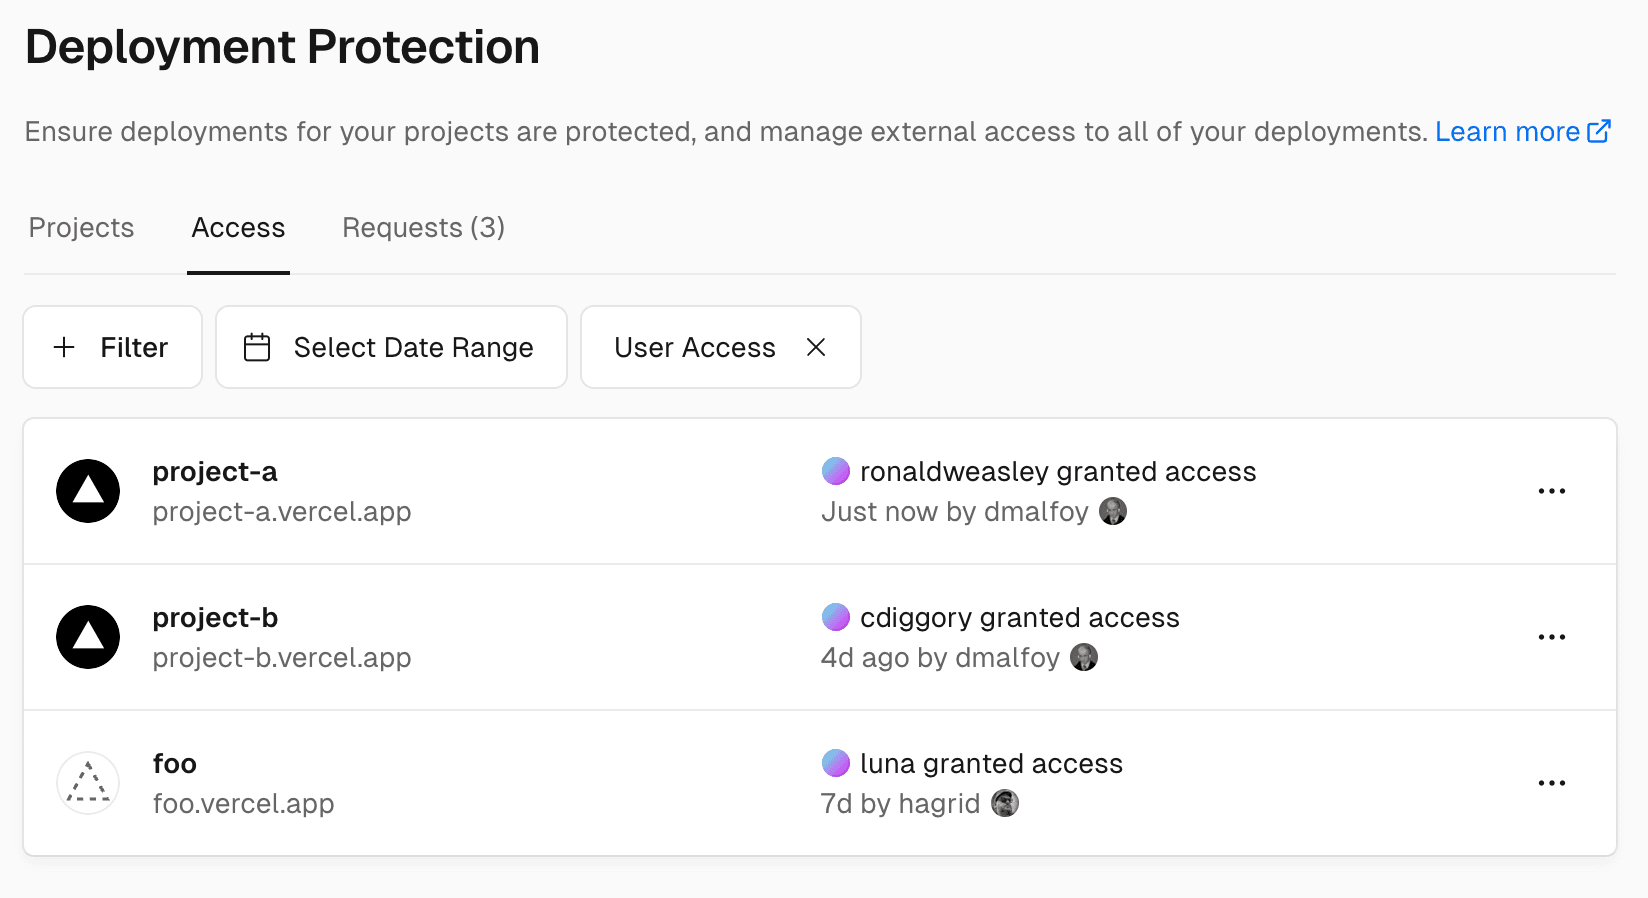
Task: Open the overflow menu for project-b
Action: (1551, 637)
